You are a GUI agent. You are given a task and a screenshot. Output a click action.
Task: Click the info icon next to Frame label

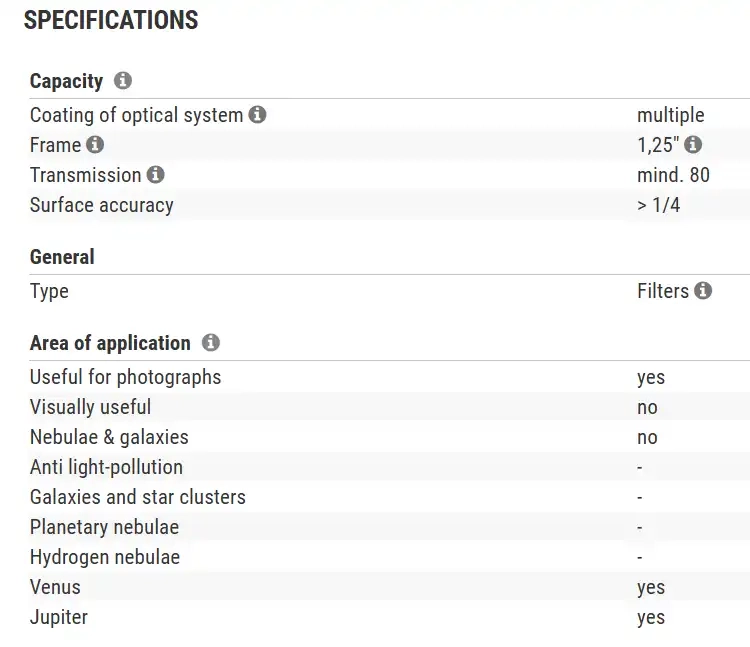coord(95,145)
